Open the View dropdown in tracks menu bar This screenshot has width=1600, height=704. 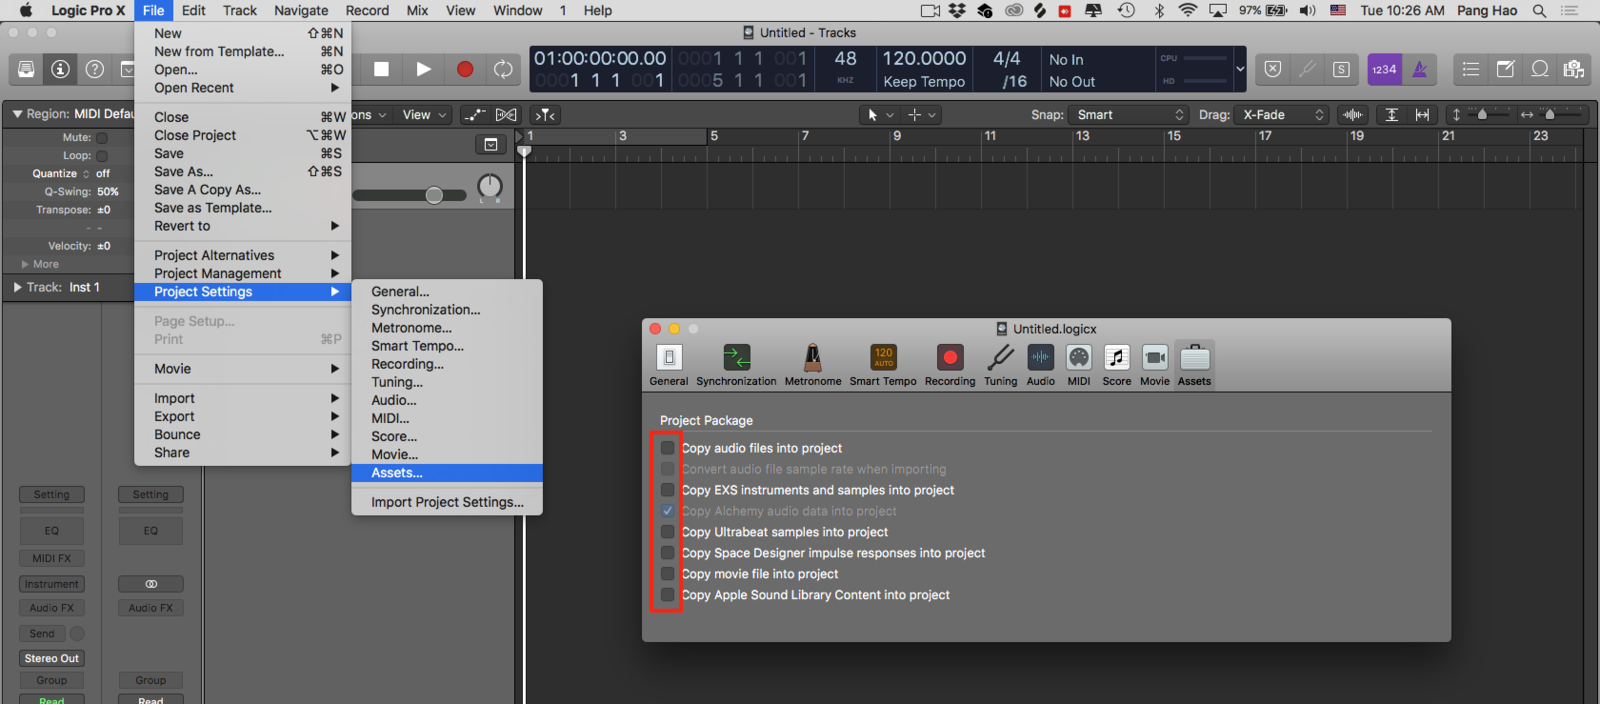424,115
